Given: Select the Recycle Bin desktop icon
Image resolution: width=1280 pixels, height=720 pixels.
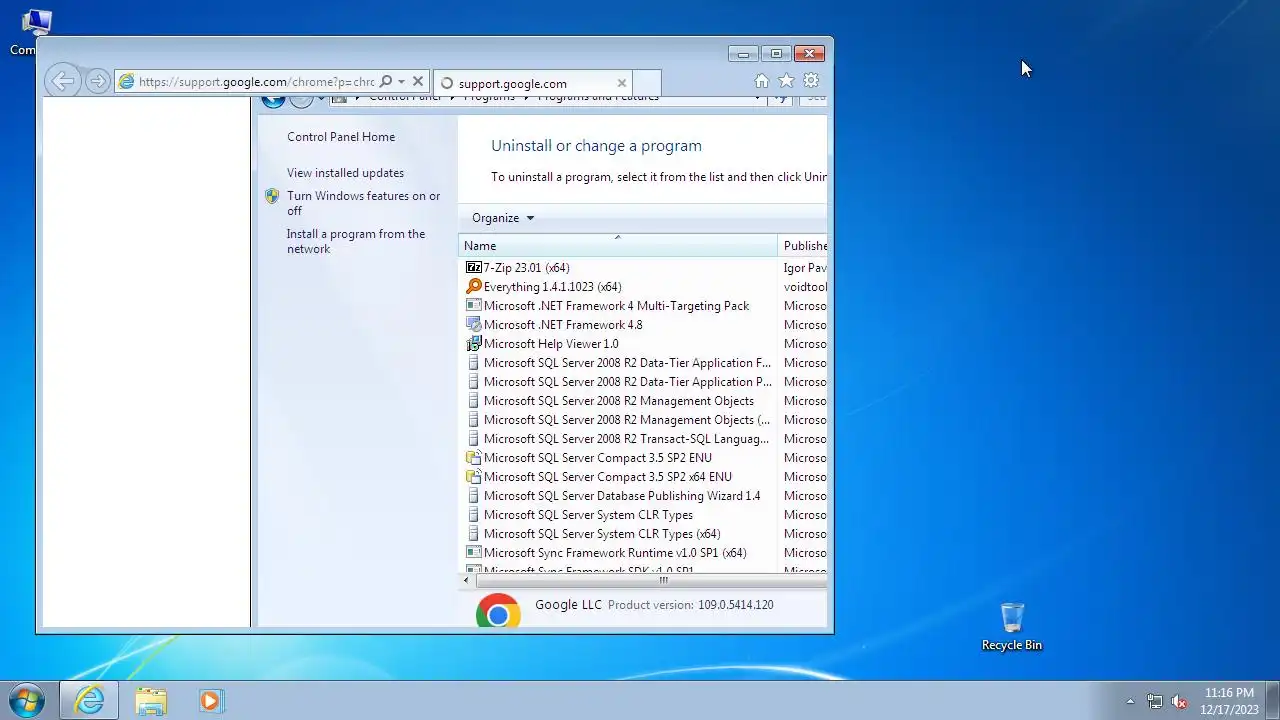Looking at the screenshot, I should click(x=1012, y=627).
